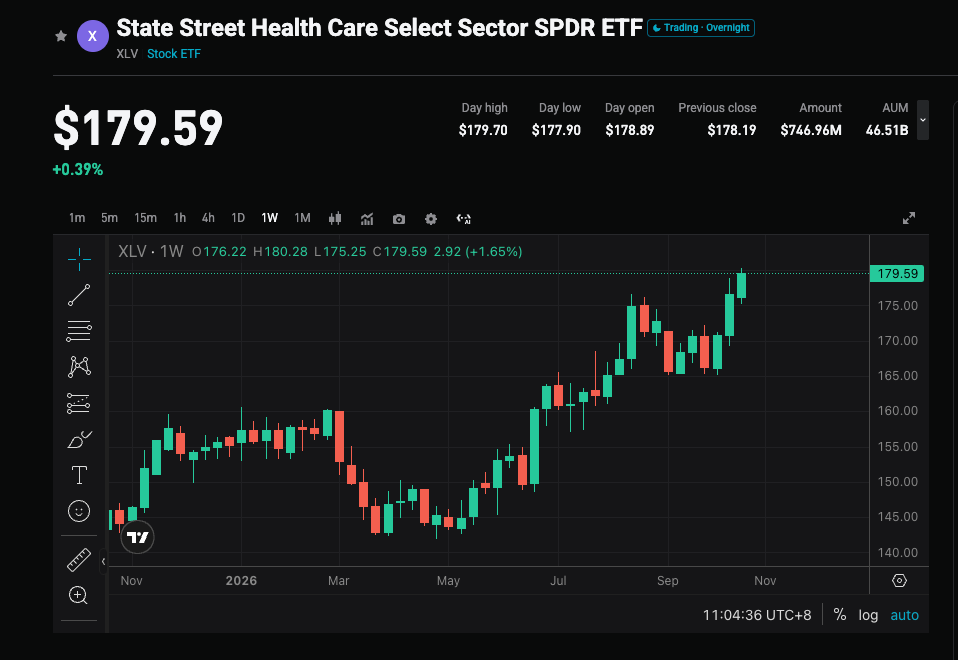Open the candlestick chart type selector

pos(335,219)
